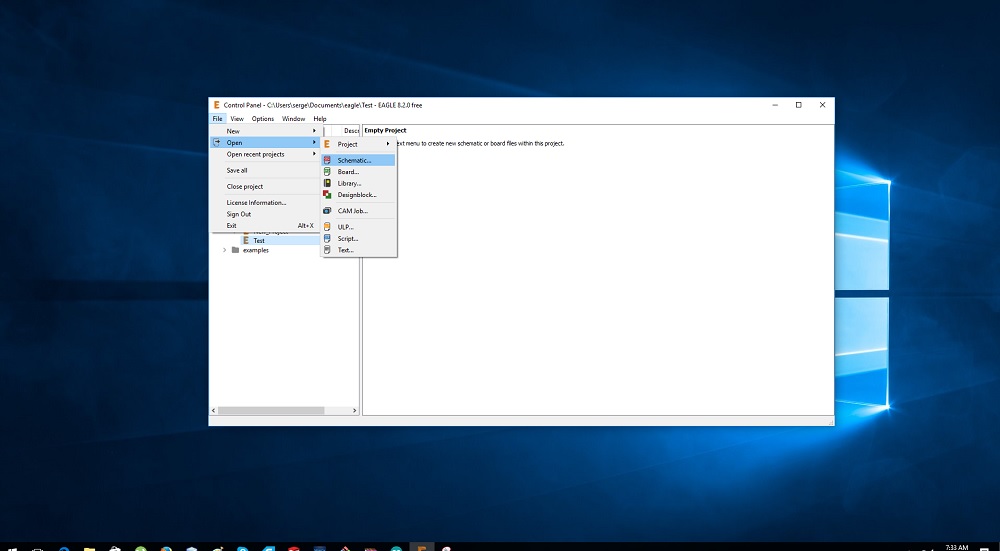Screen dimensions: 1000x551
Task: Choose Schematic... in the Open submenu
Action: [x=358, y=160]
